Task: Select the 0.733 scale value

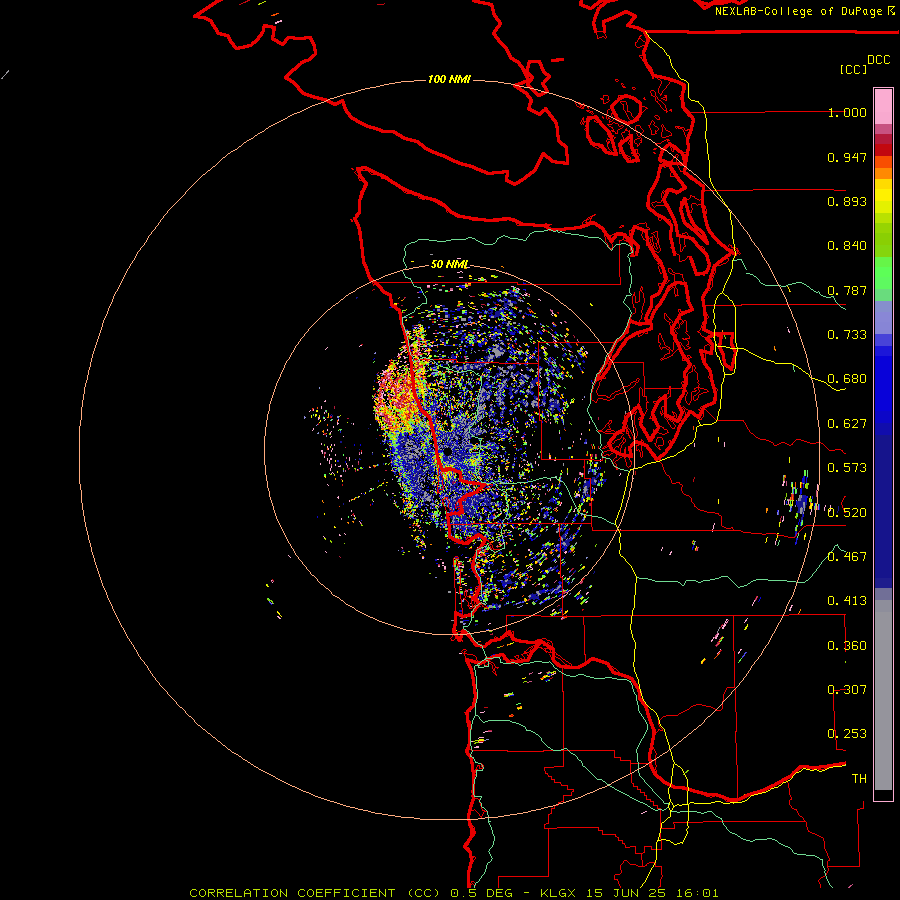Action: click(847, 335)
